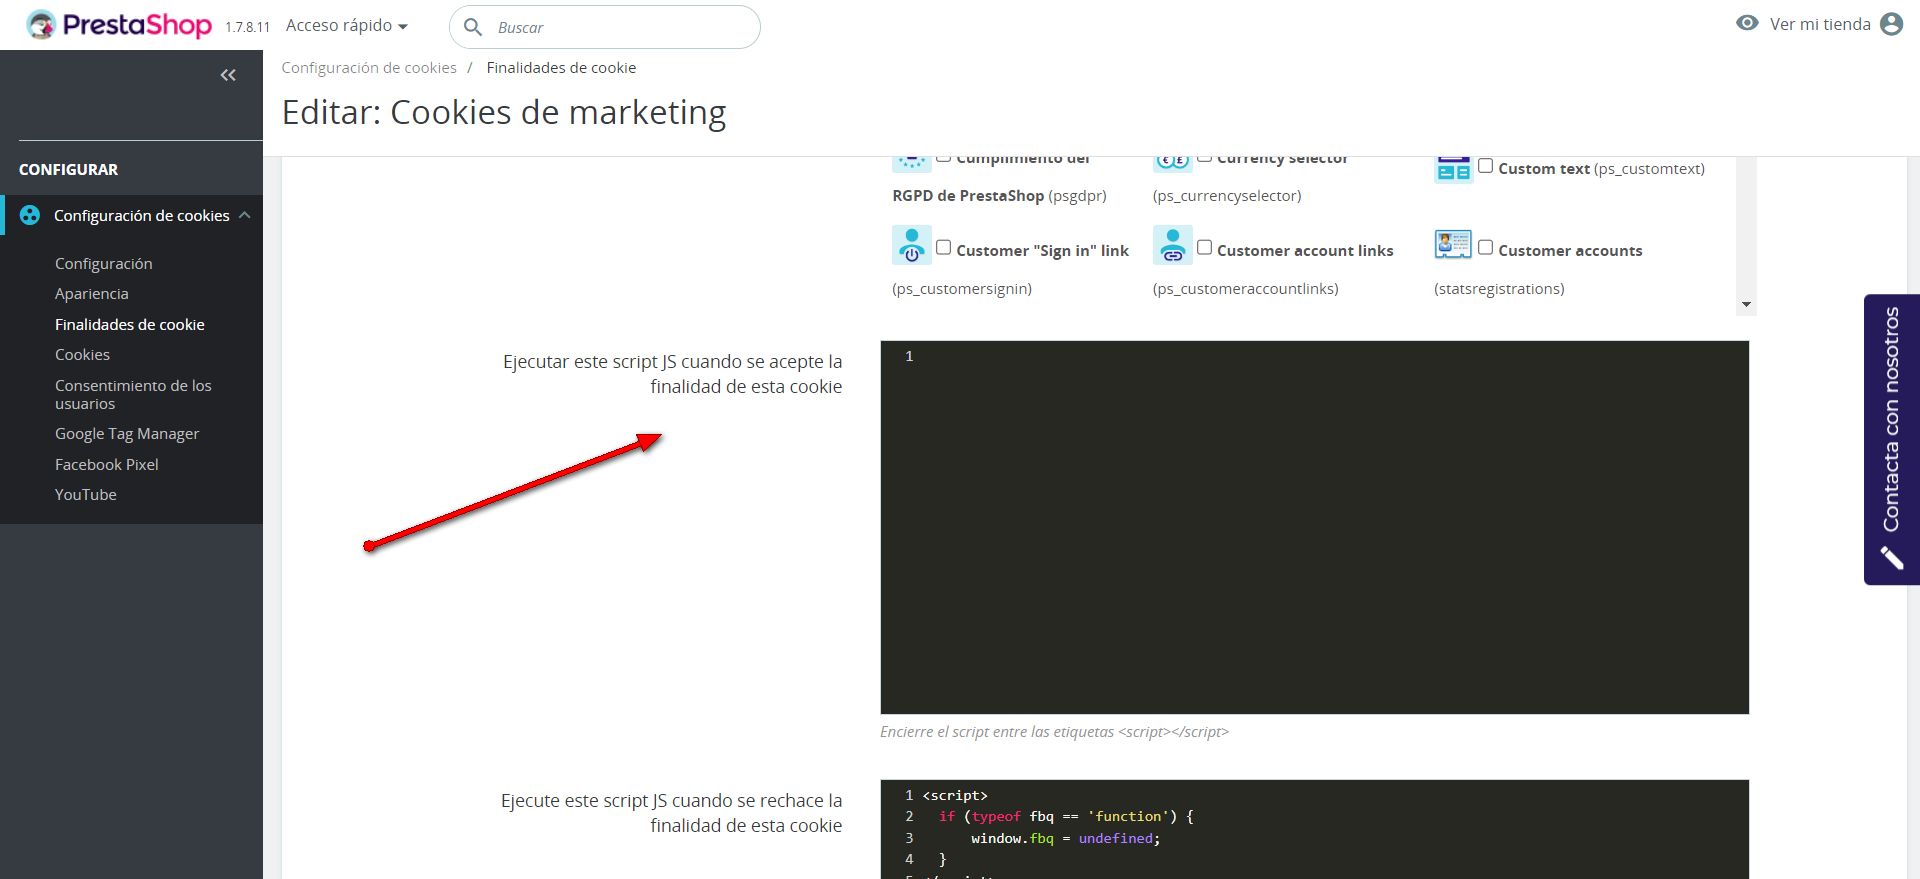Click the page title Editar: Cookies de marketing

pos(504,112)
